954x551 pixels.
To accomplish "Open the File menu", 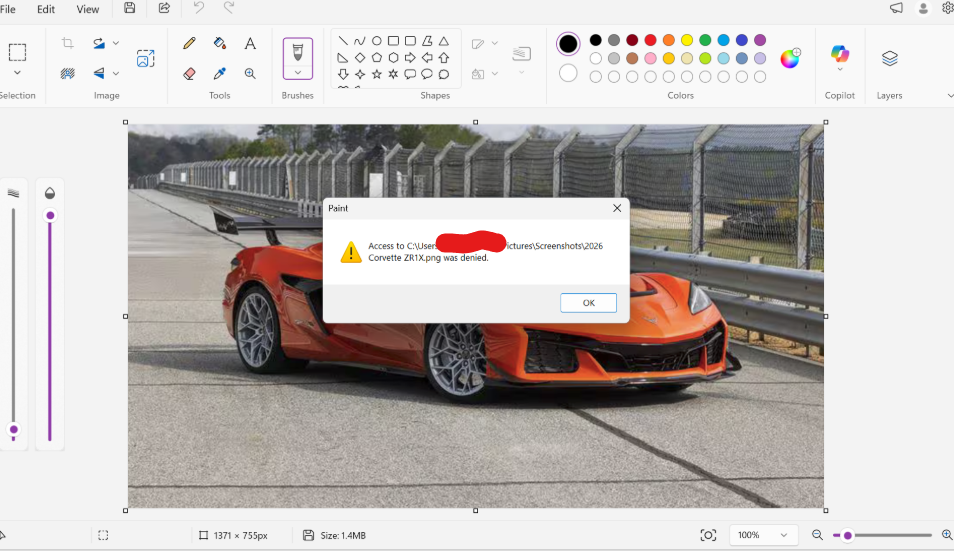I will (x=7, y=9).
